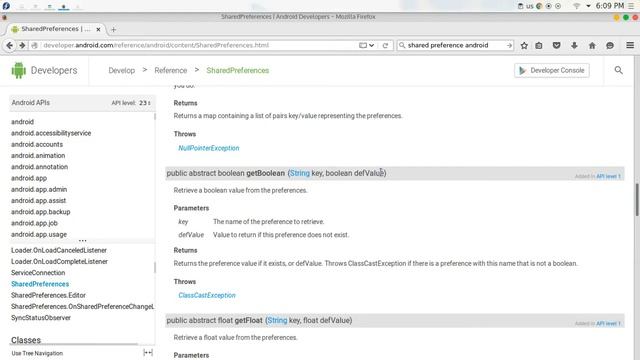Open bookmarks library clipboard icon
Viewport: 640px width, 360px height.
click(x=539, y=45)
